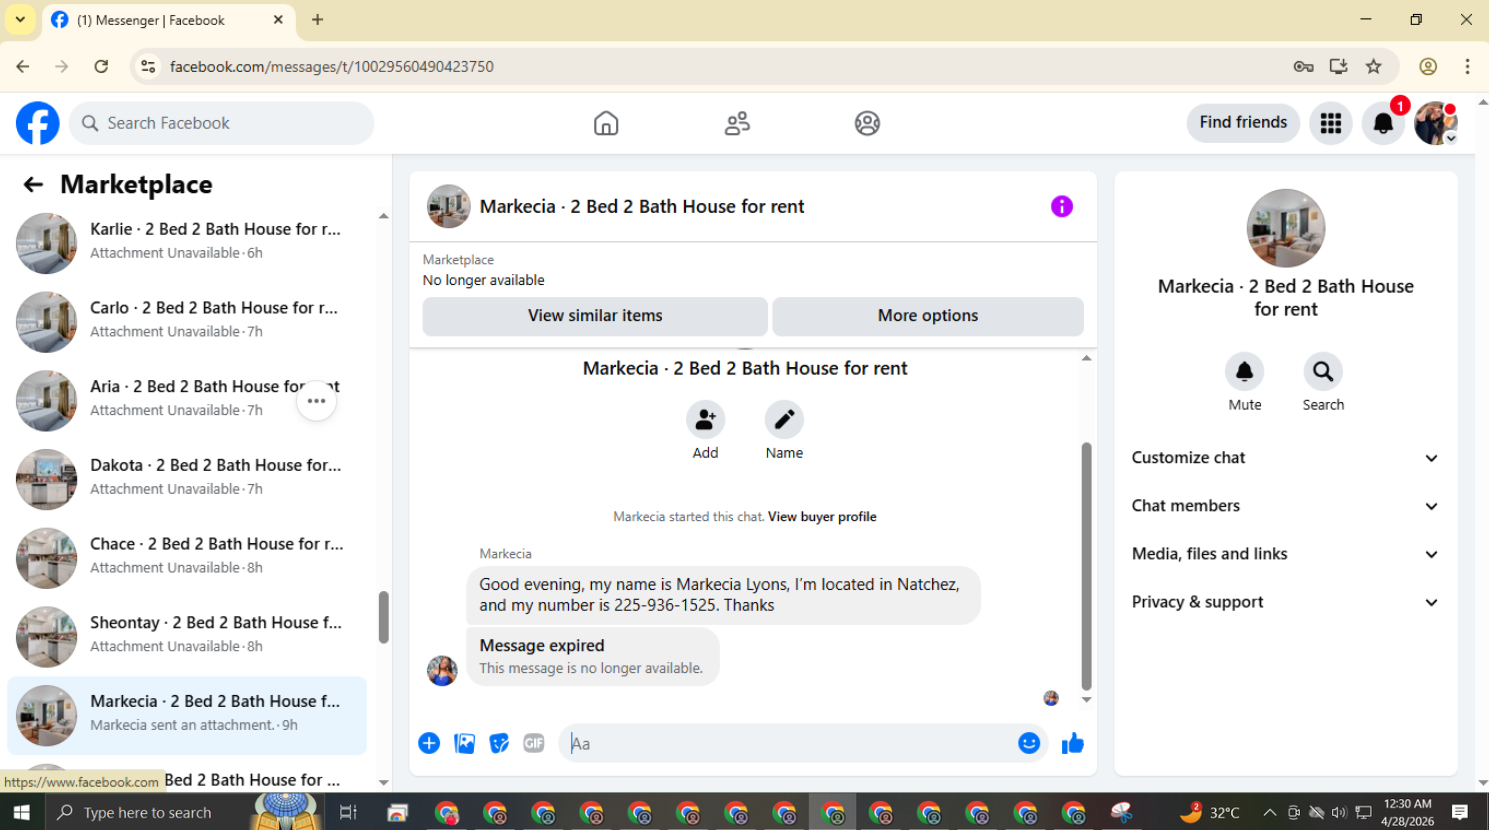Mute this conversation bell icon
1489x830 pixels.
1244,371
